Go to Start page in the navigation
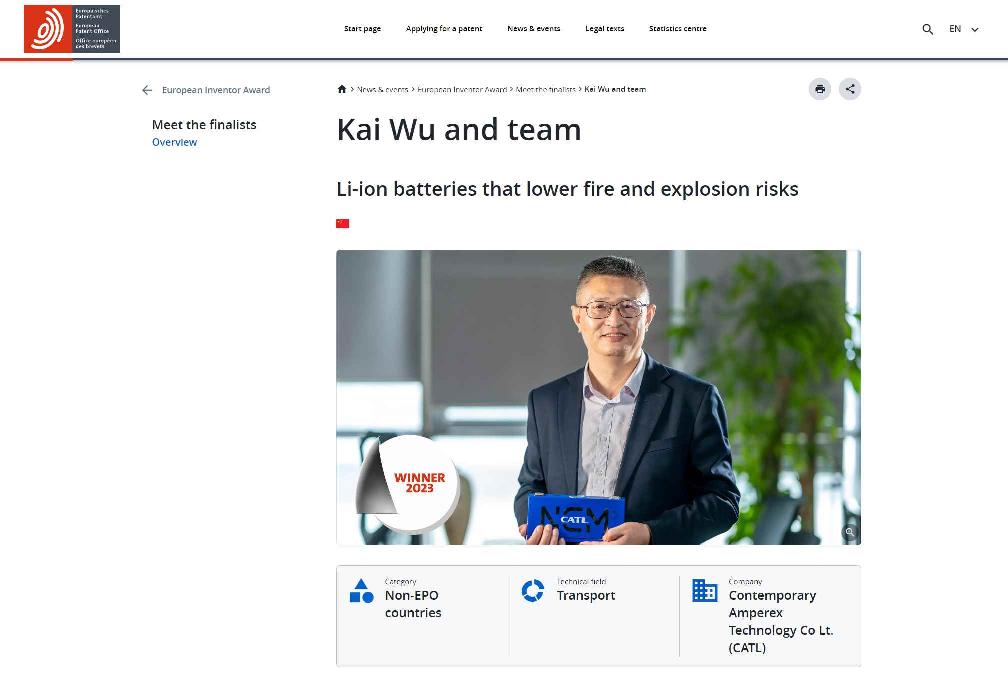Viewport: 1008px width, 674px height. click(x=363, y=29)
